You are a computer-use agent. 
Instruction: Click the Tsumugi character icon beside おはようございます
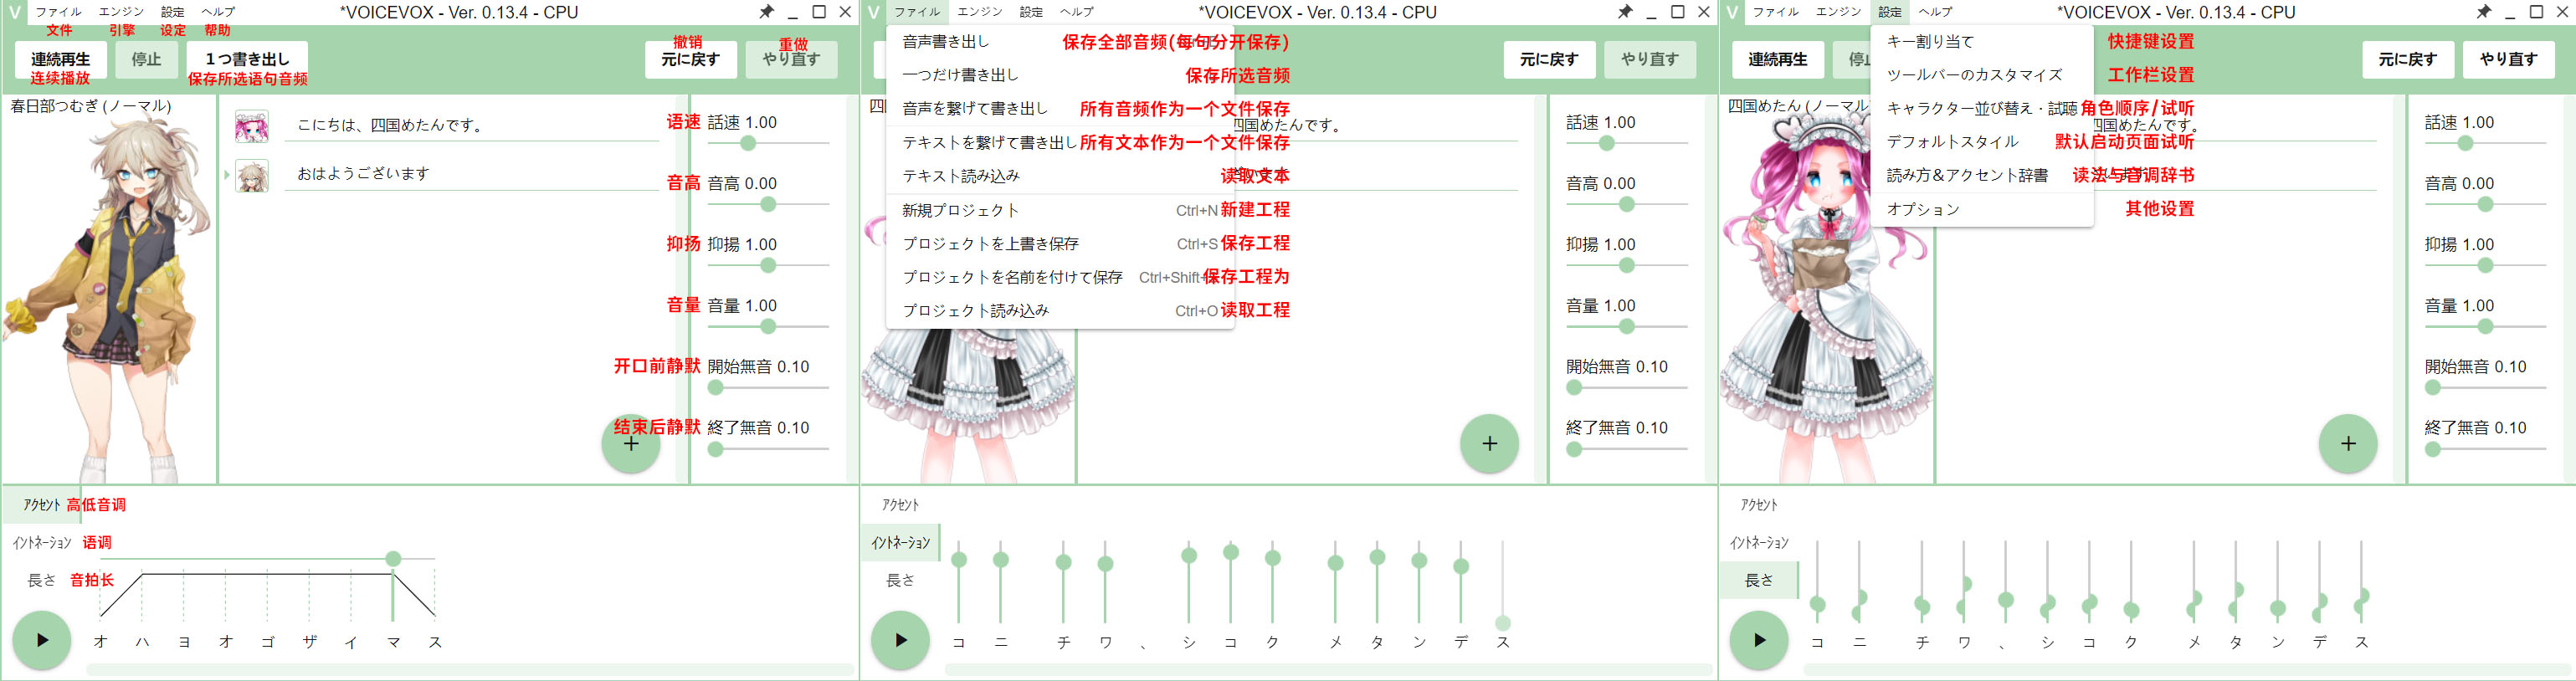251,176
